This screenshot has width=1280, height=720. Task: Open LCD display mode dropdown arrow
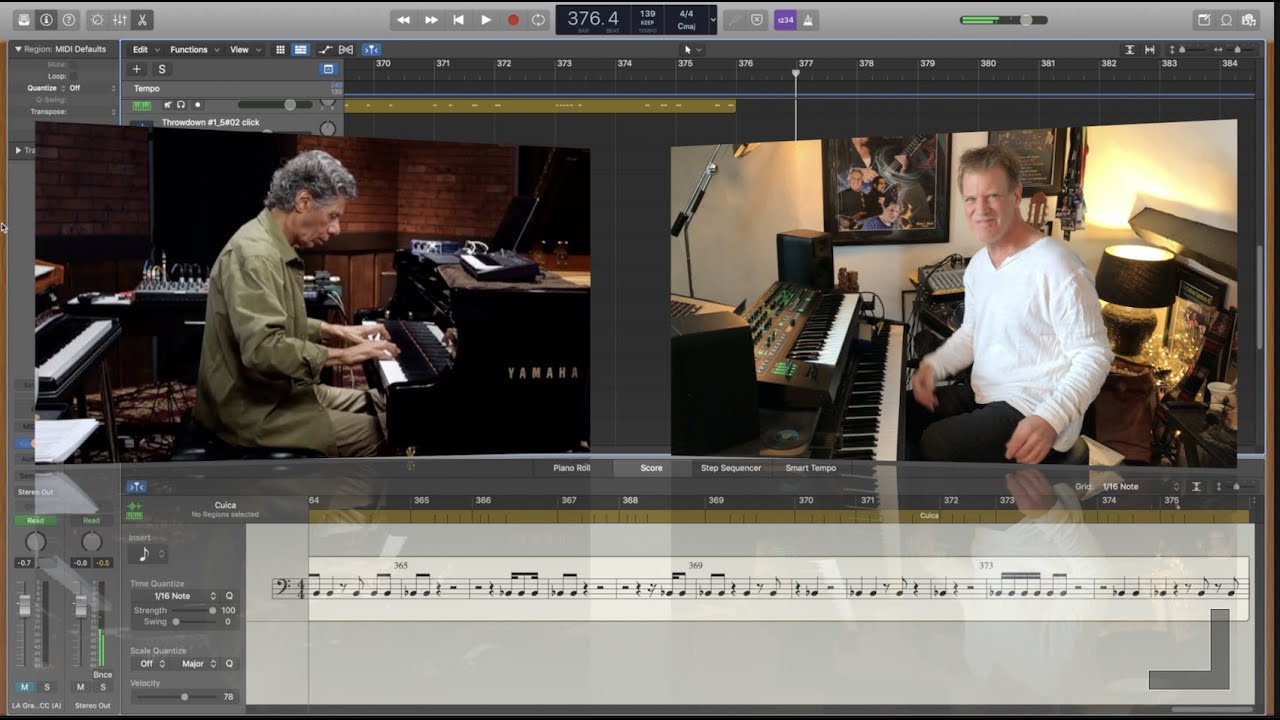713,19
